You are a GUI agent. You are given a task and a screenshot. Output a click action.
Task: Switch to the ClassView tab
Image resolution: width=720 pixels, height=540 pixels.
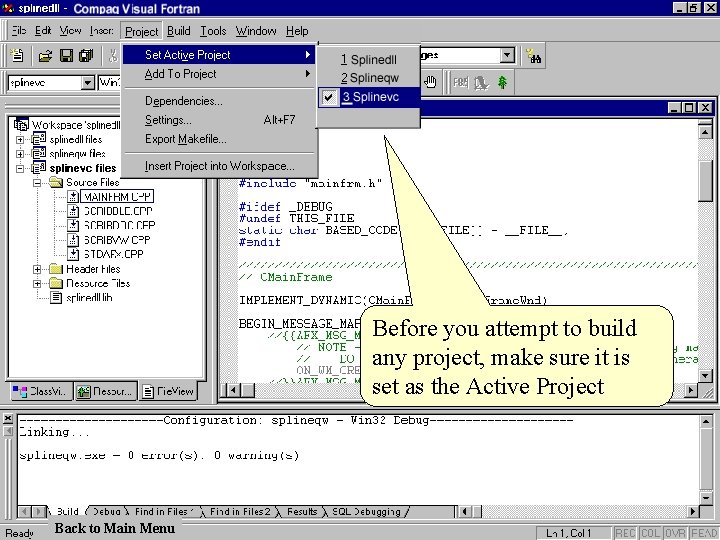pos(39,391)
